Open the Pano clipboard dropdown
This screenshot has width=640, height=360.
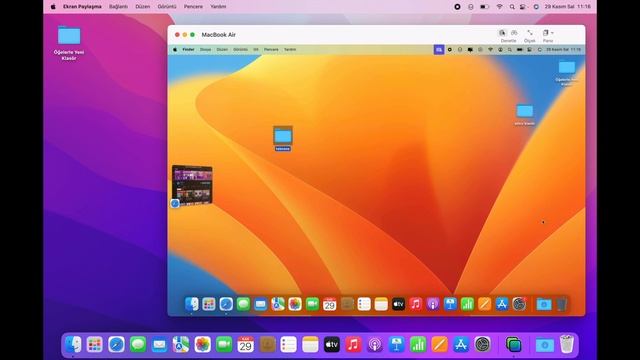548,35
